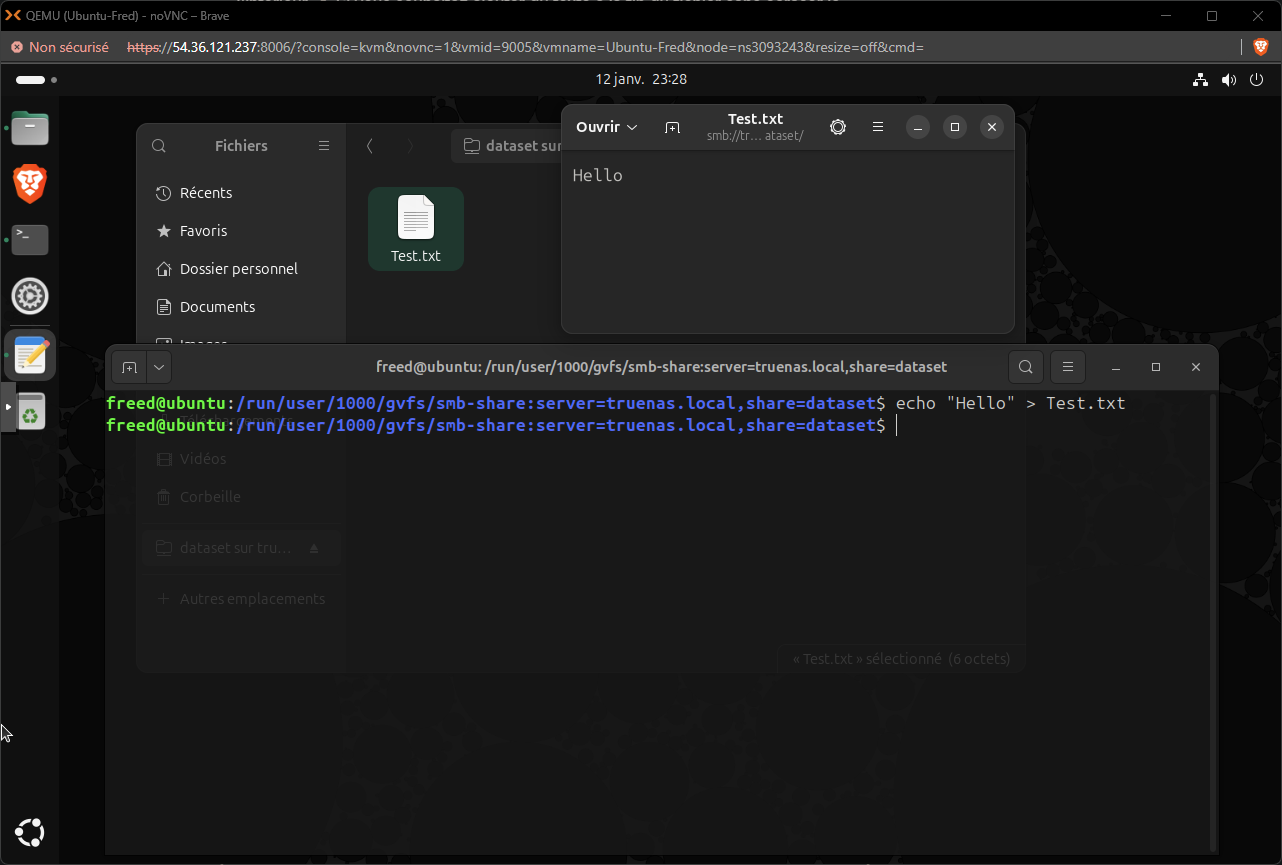Click the search icon in Files sidebar
This screenshot has height=865, width=1282.
click(159, 146)
